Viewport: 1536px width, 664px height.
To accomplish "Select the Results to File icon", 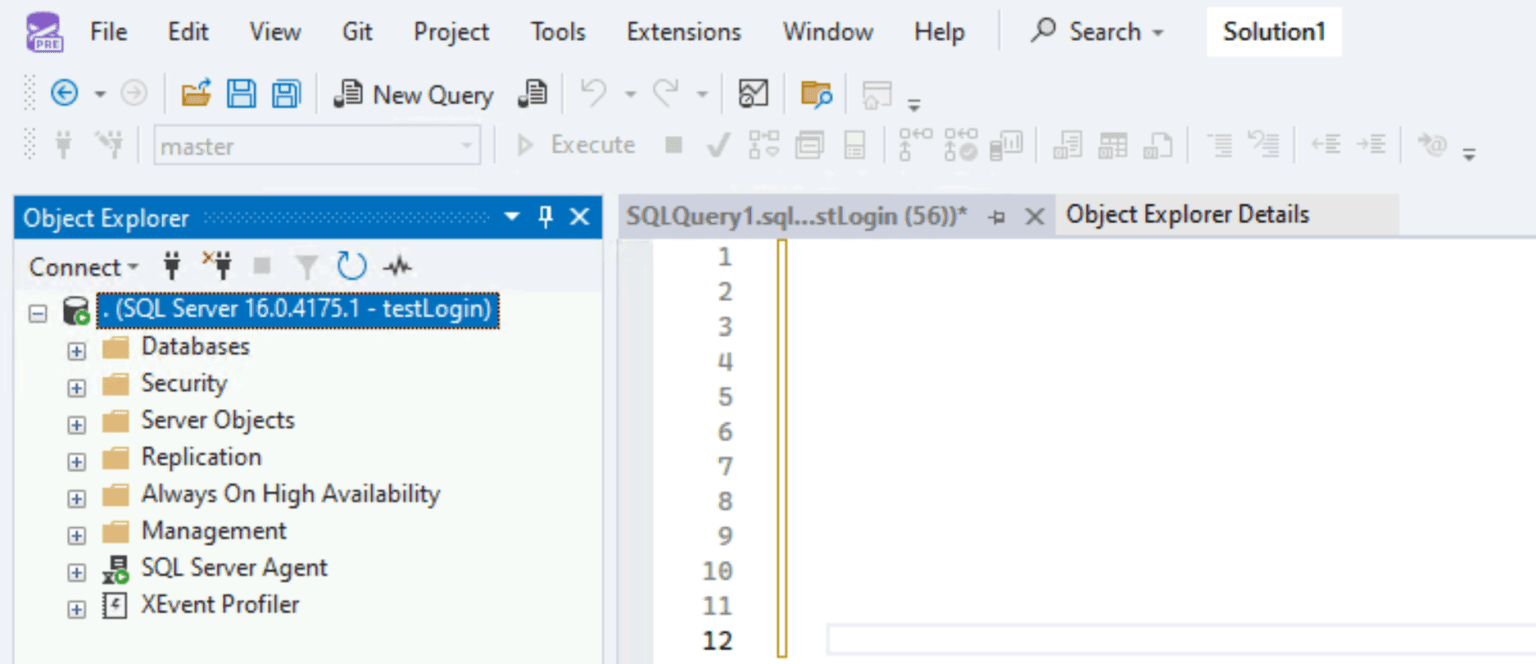I will click(x=1158, y=146).
